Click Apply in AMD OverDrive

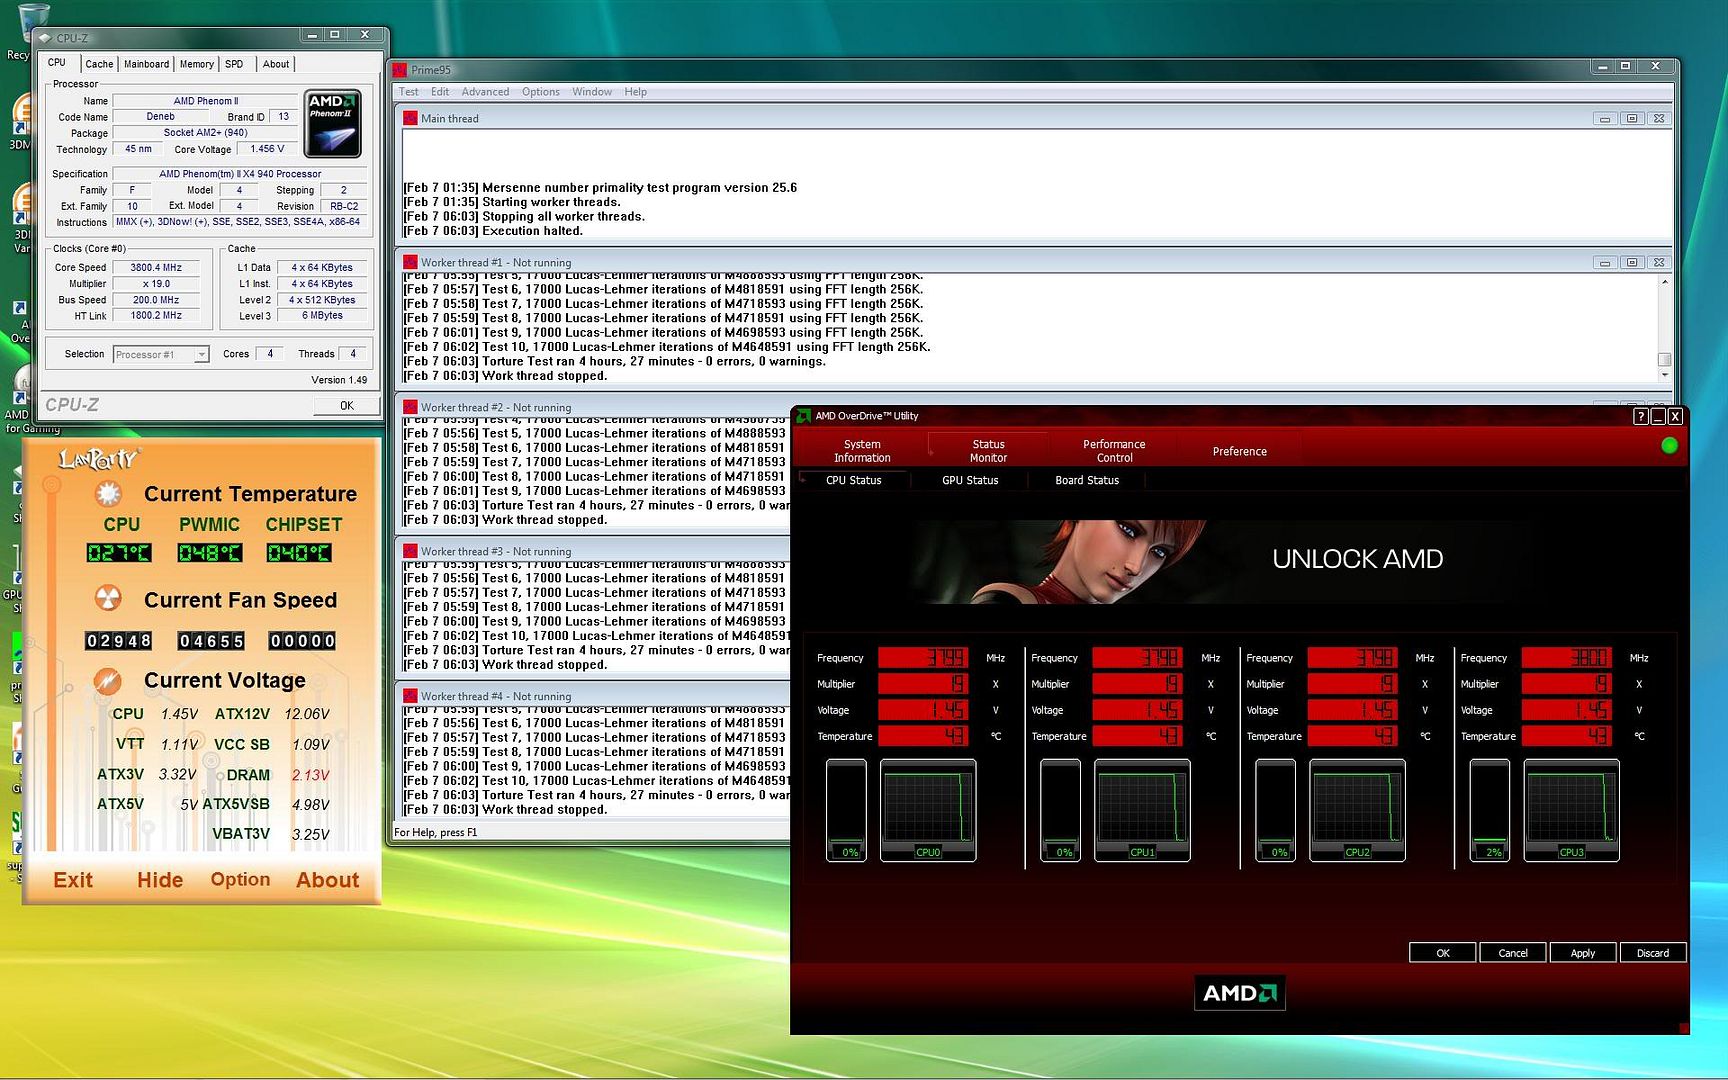pyautogui.click(x=1583, y=953)
